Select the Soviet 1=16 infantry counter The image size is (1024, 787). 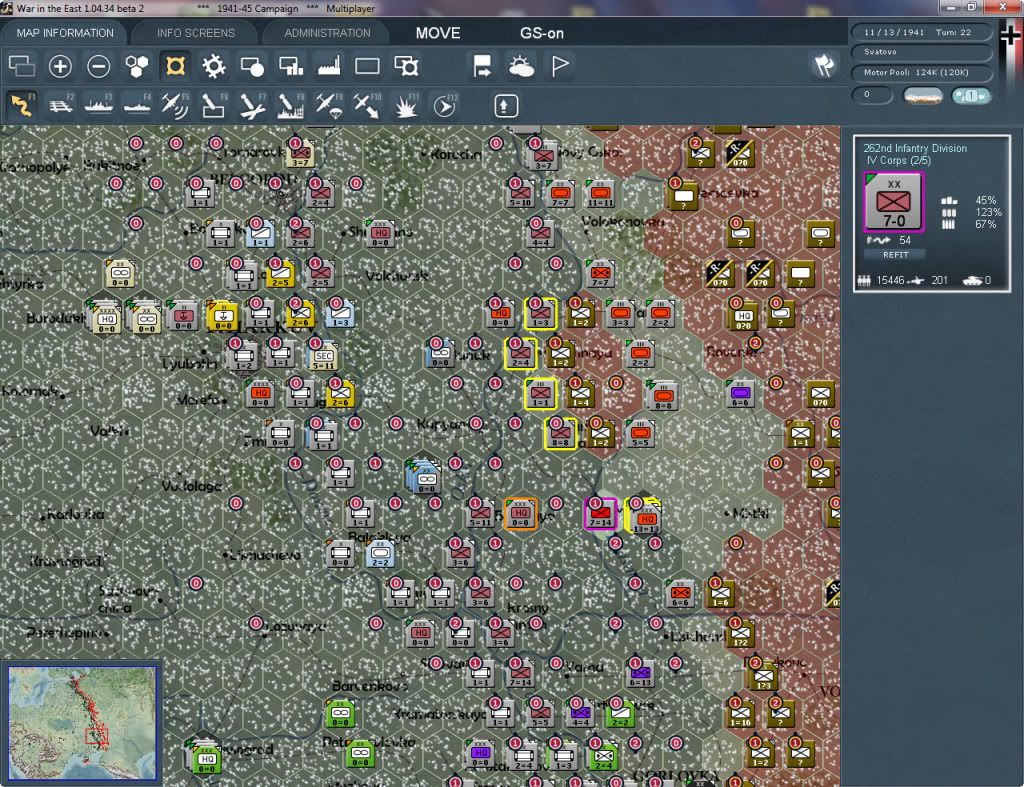coord(741,715)
